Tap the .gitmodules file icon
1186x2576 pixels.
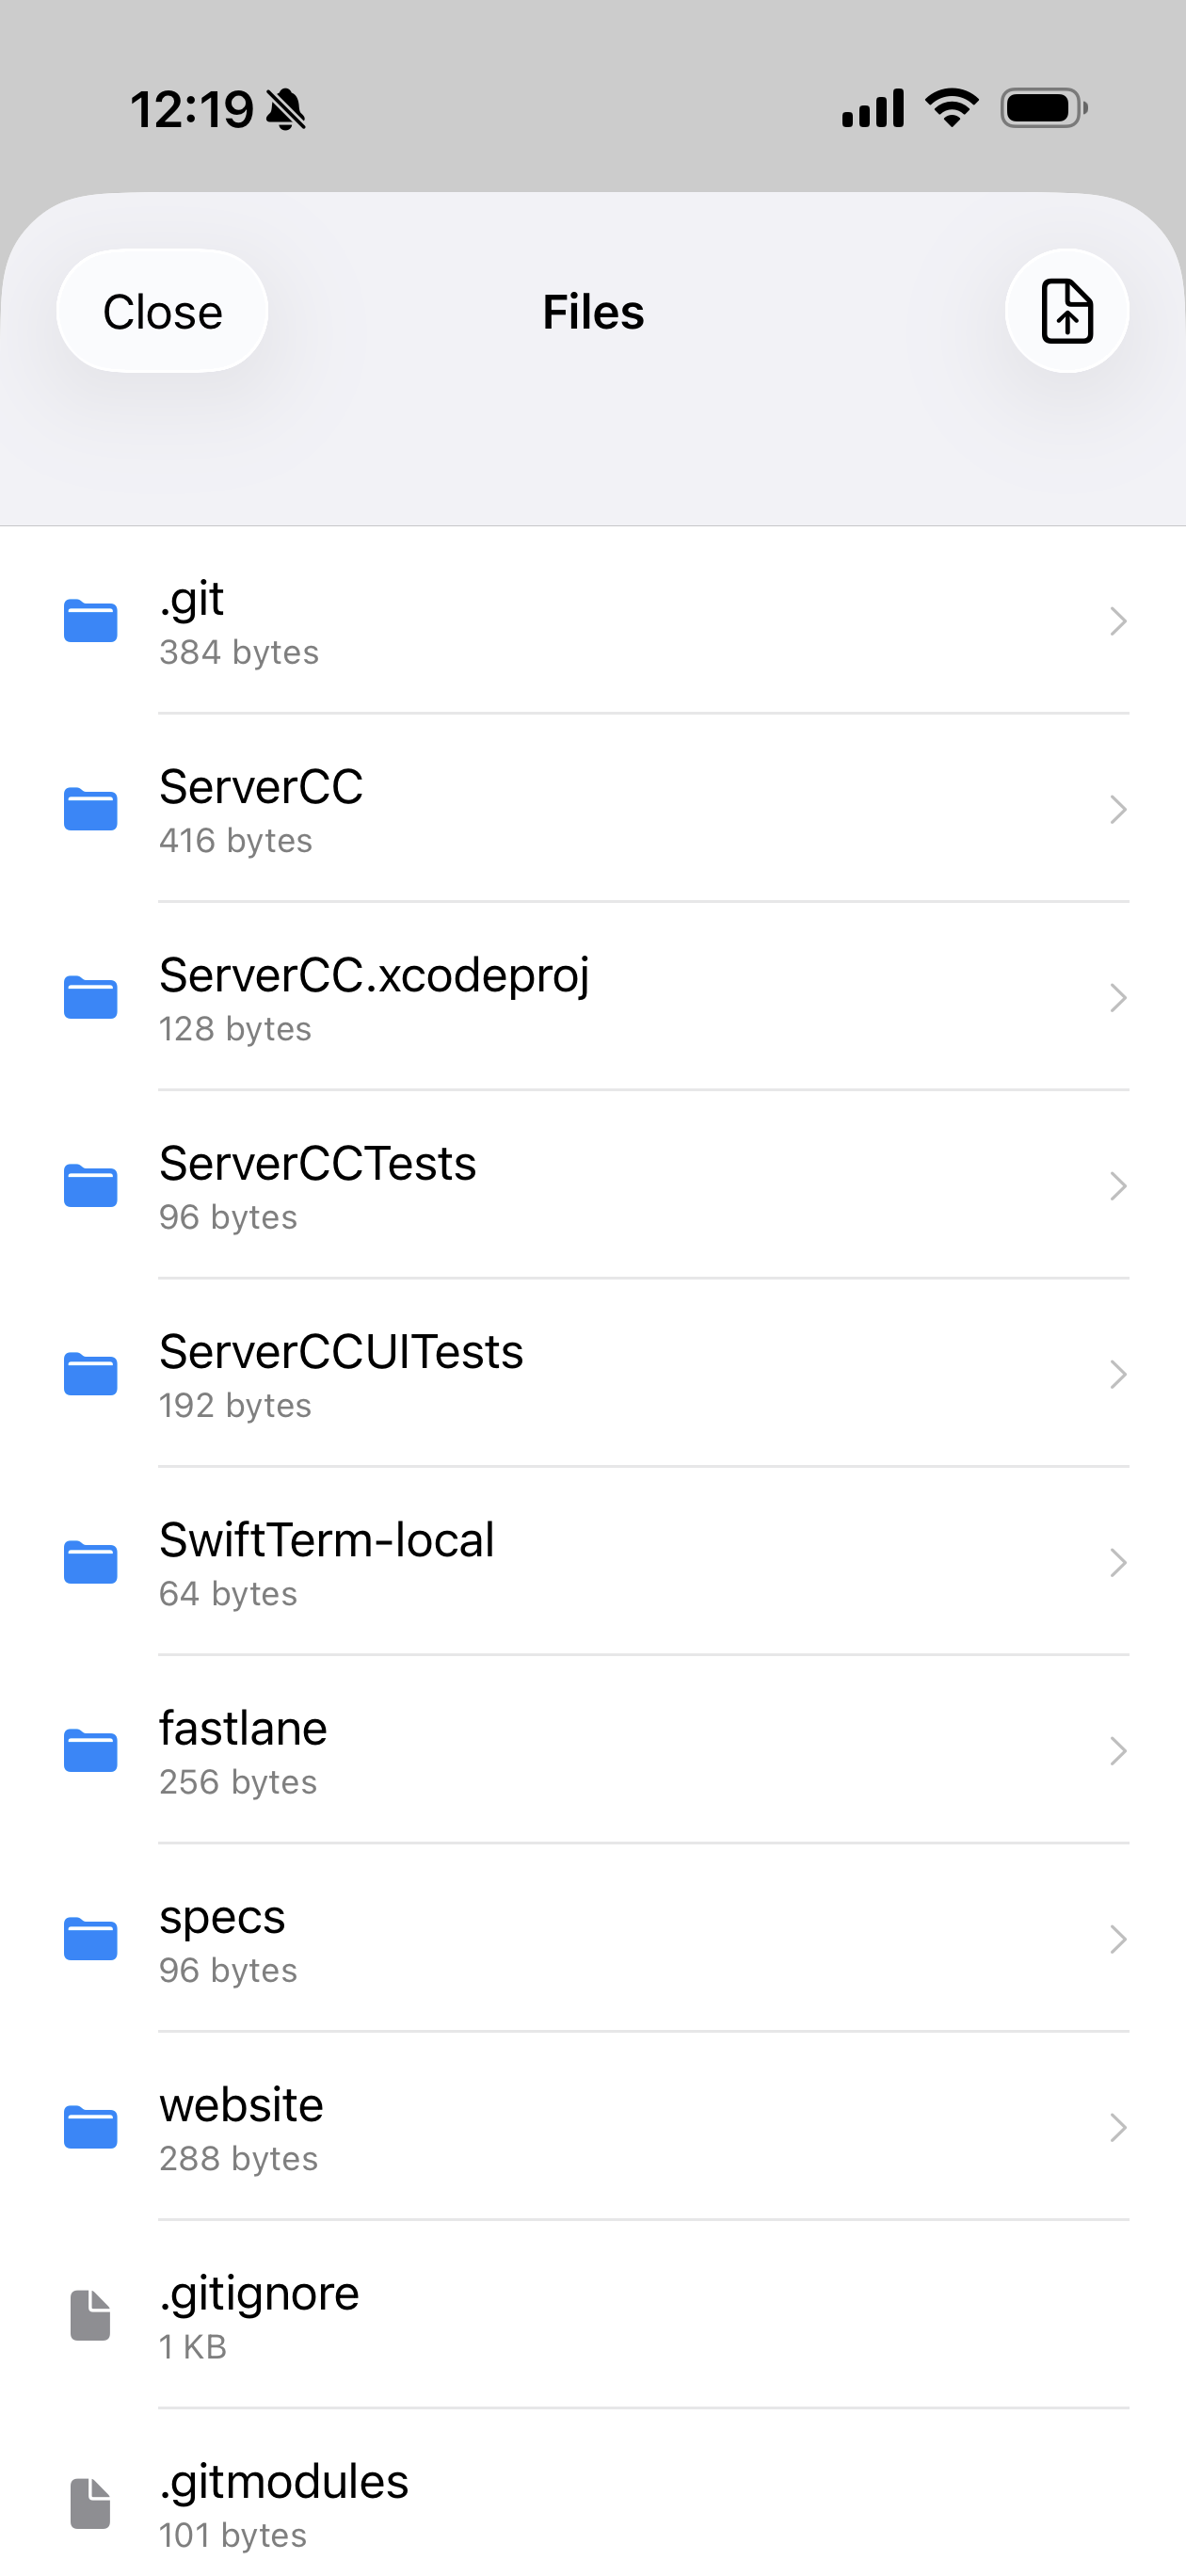90,2503
